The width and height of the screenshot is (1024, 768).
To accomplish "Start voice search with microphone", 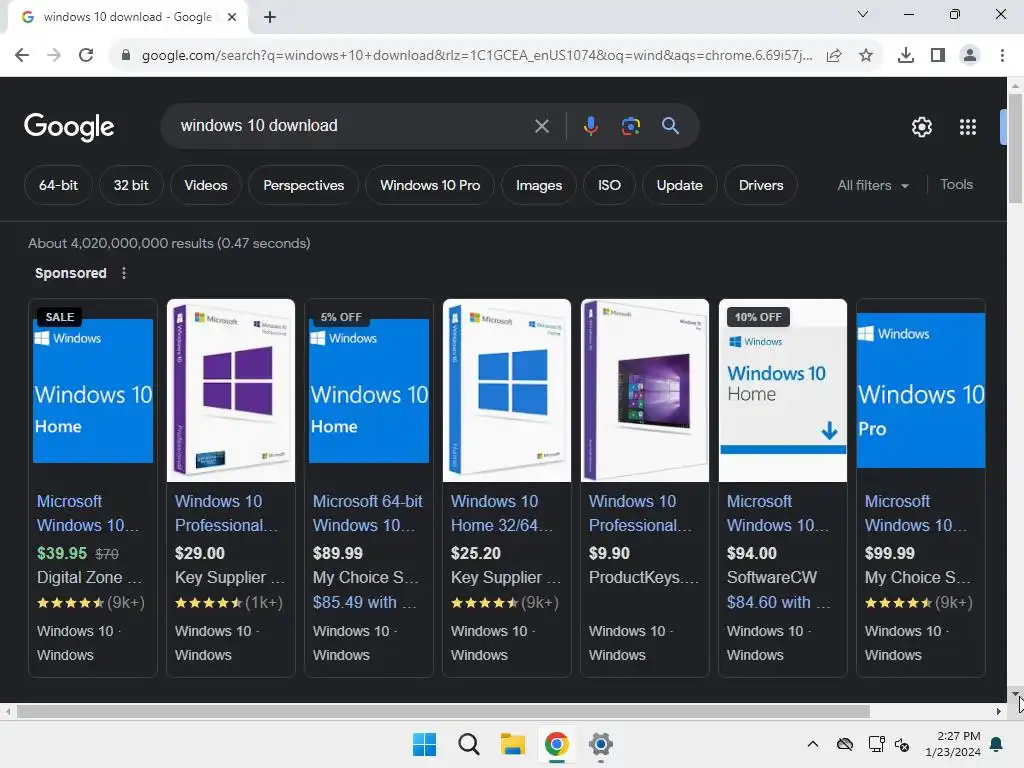I will (x=590, y=125).
